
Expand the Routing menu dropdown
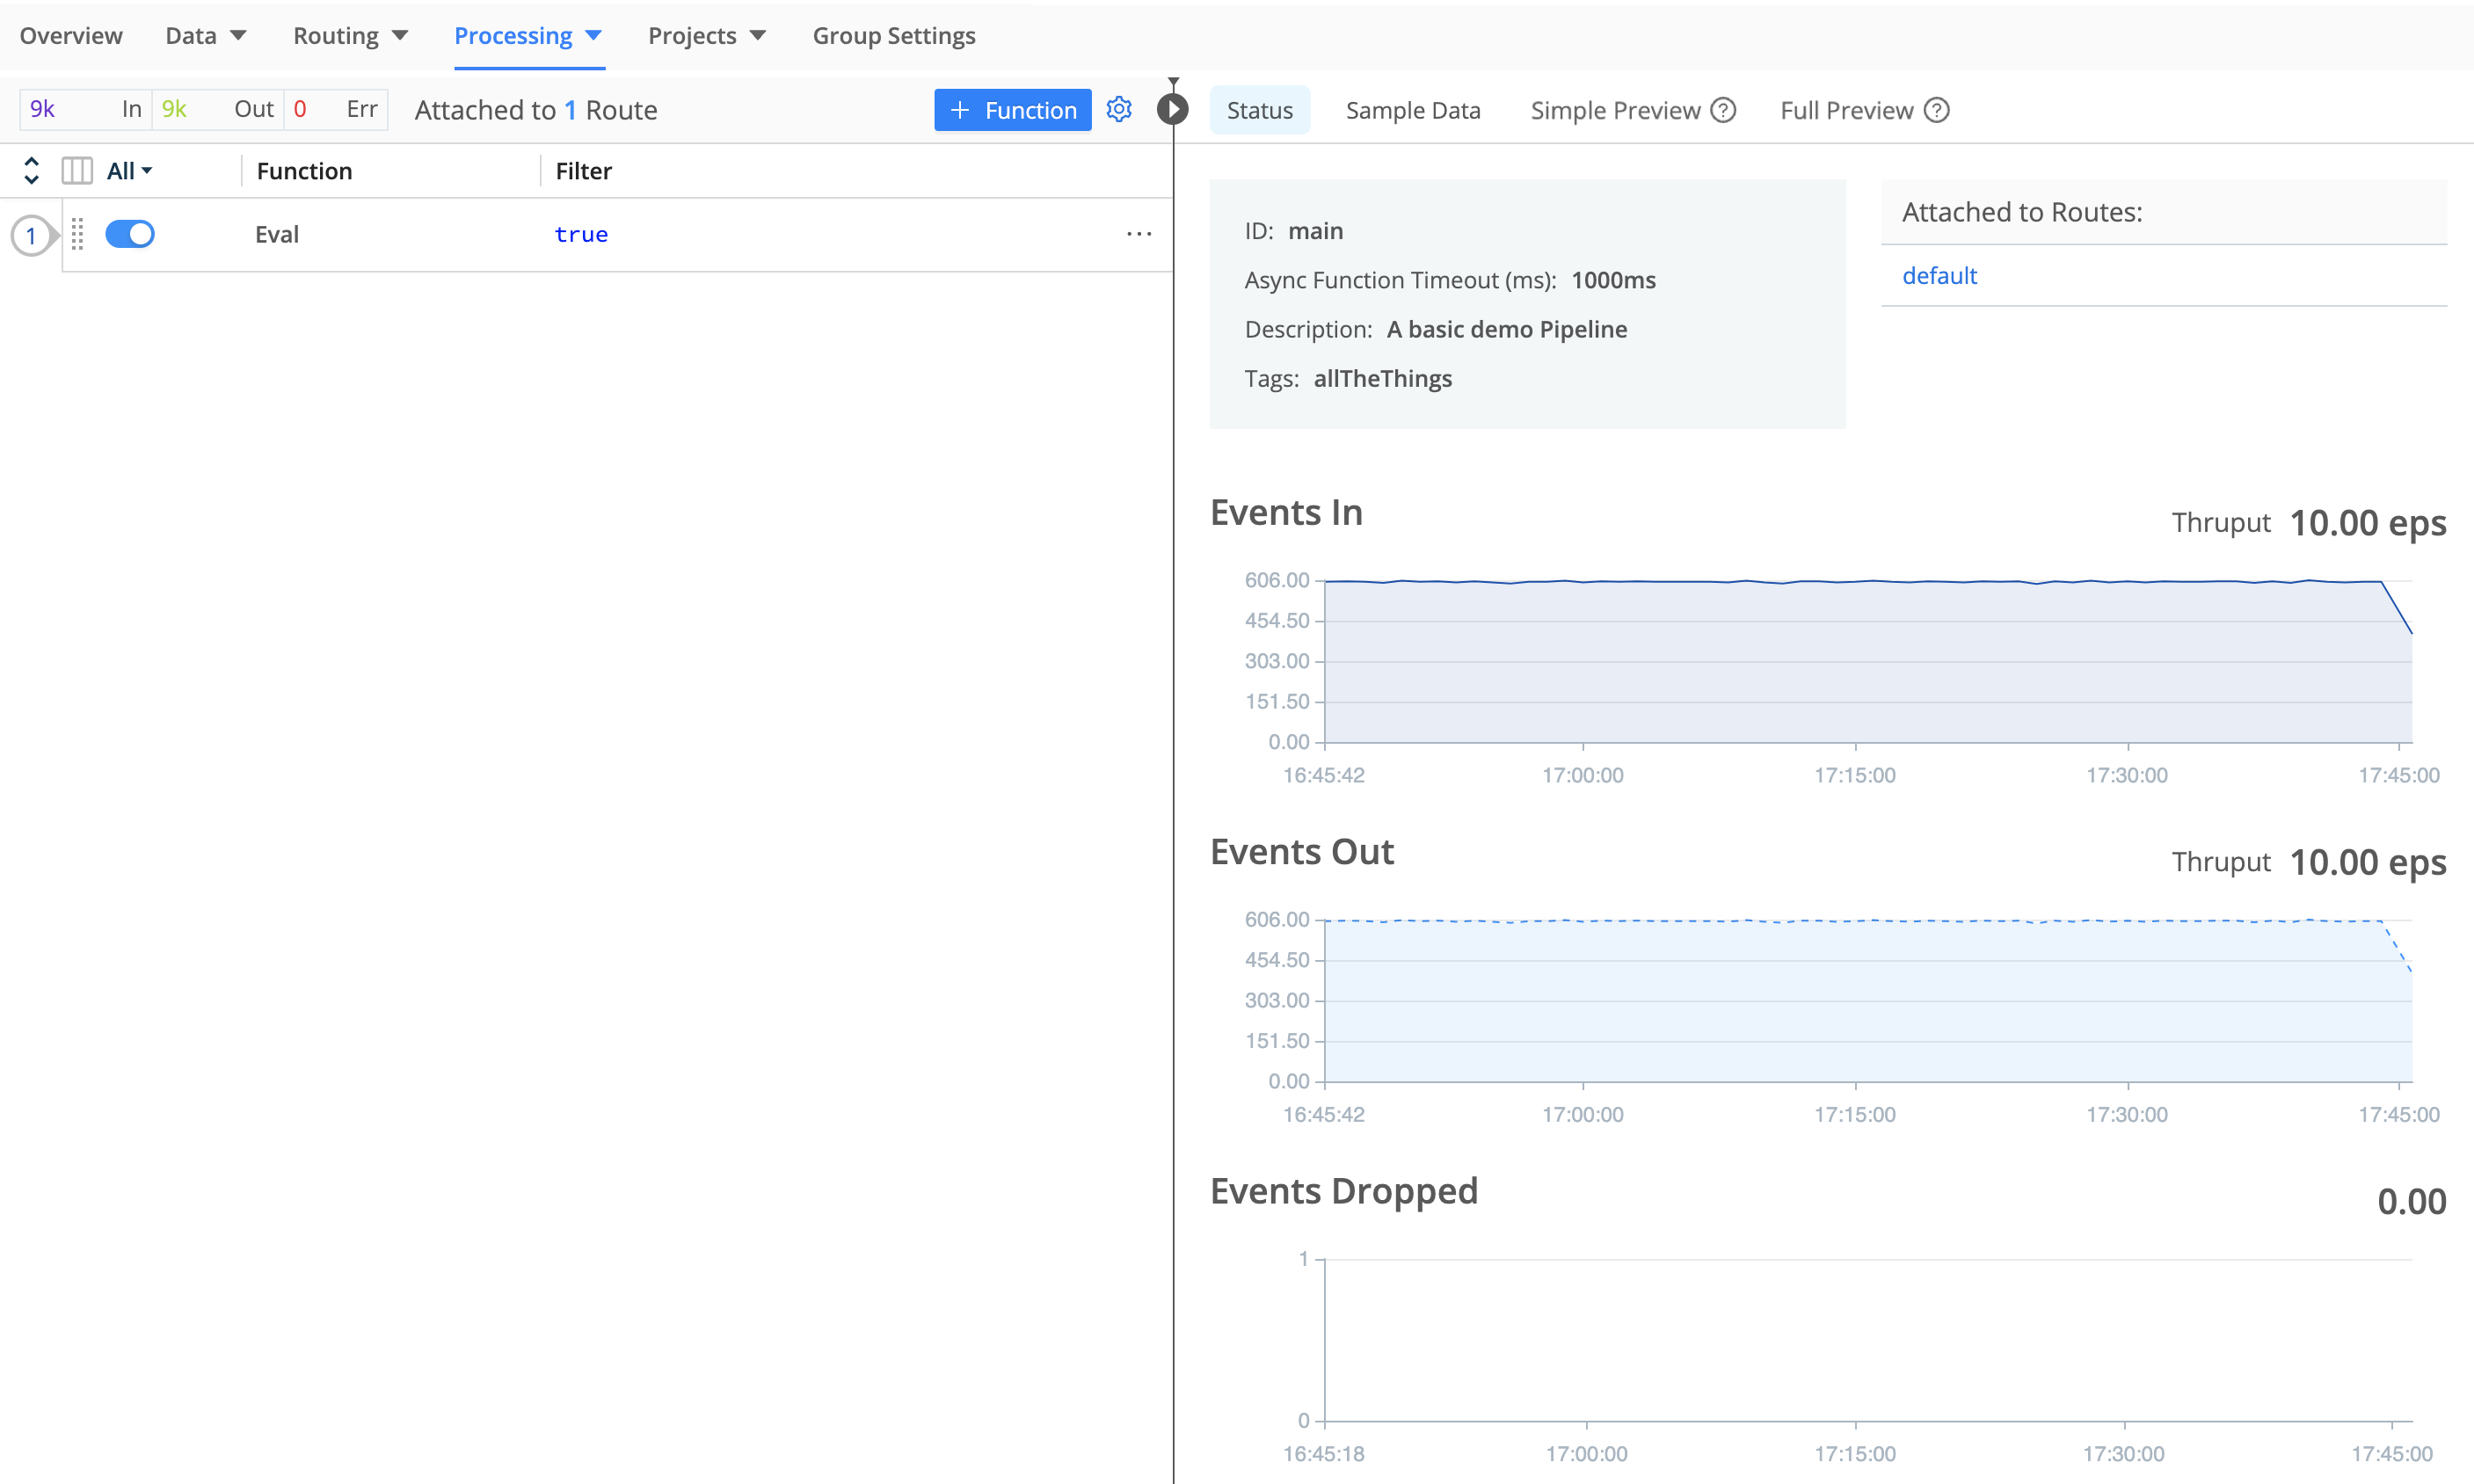pyautogui.click(x=350, y=36)
